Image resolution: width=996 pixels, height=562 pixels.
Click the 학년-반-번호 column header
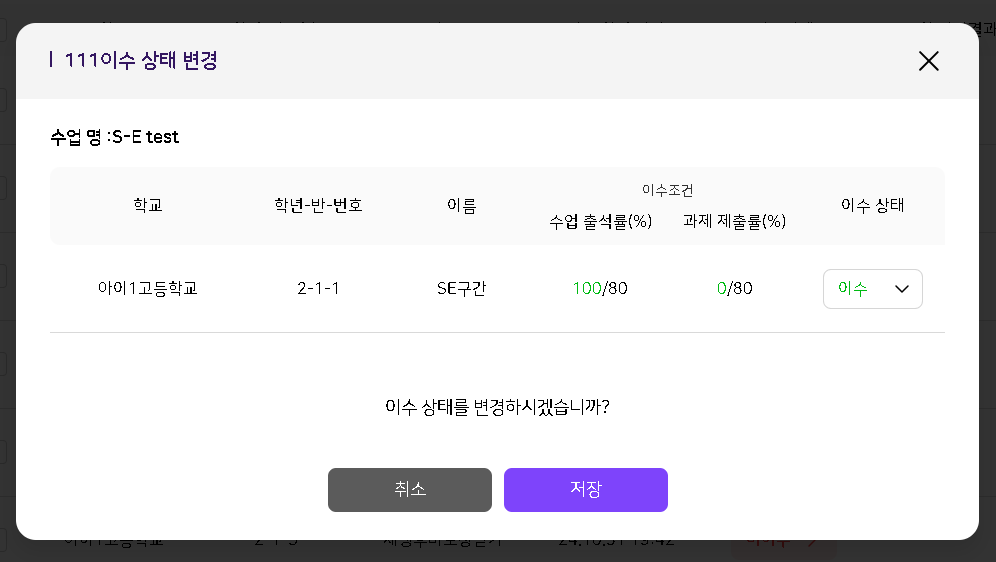coord(318,206)
